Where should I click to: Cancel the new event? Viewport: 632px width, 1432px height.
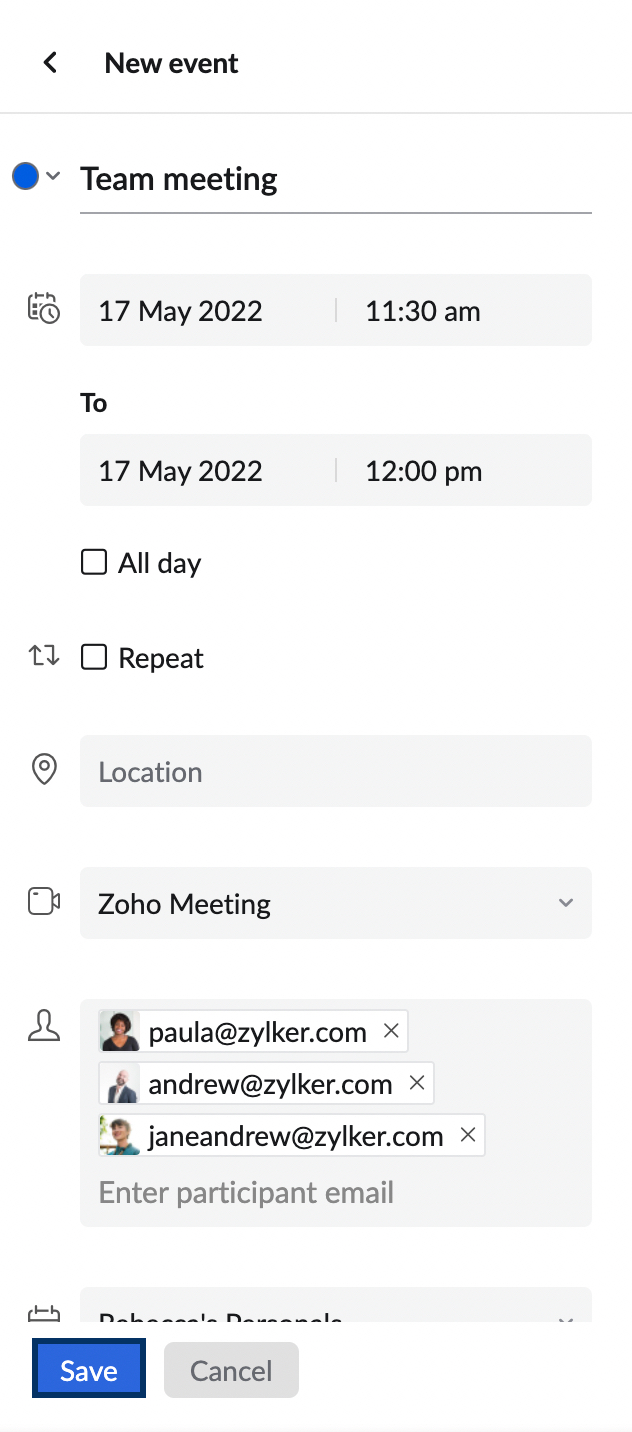[x=231, y=1370]
